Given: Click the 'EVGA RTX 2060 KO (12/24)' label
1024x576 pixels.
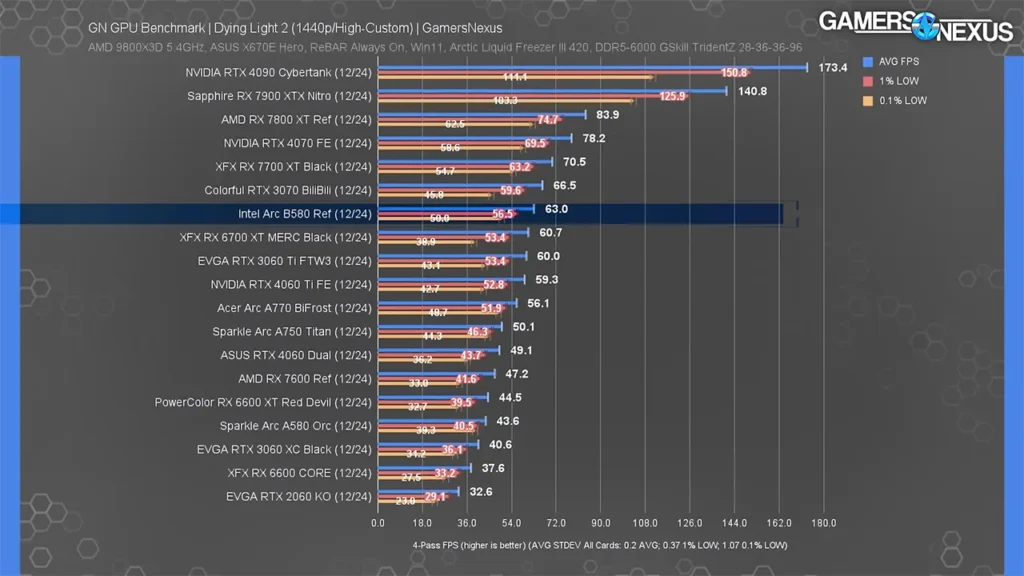Looking at the screenshot, I should click(x=299, y=496).
